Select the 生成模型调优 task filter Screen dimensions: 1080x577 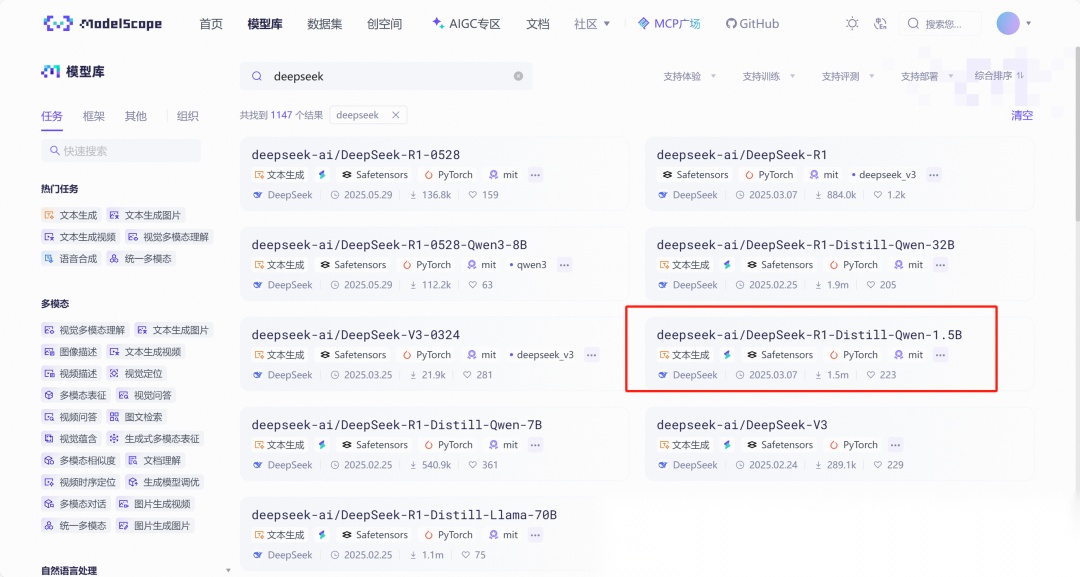[164, 482]
